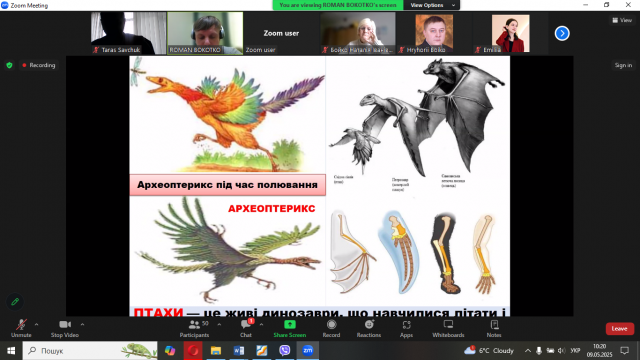
Task: Unmute the microphone
Action: click(21, 329)
